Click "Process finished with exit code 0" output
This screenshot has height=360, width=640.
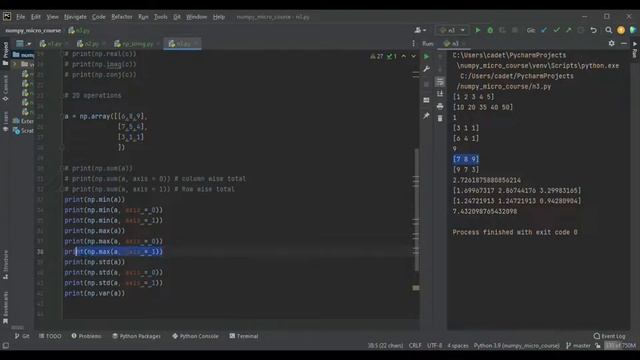[515, 232]
